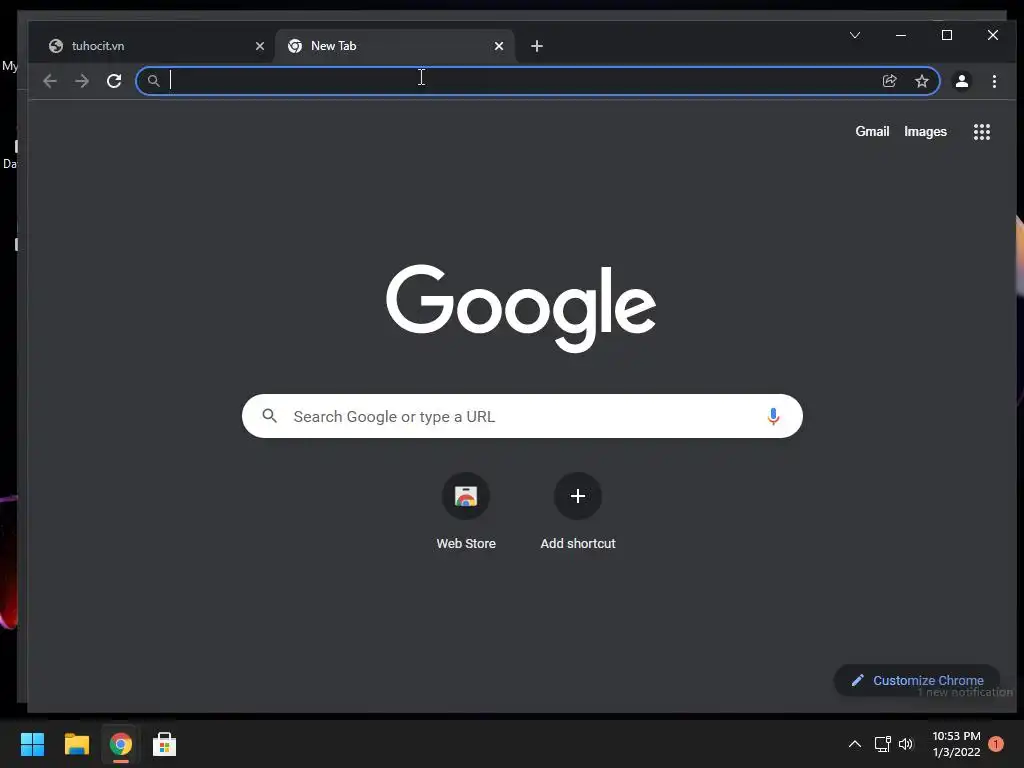Open the Windows Start menu

[32, 744]
